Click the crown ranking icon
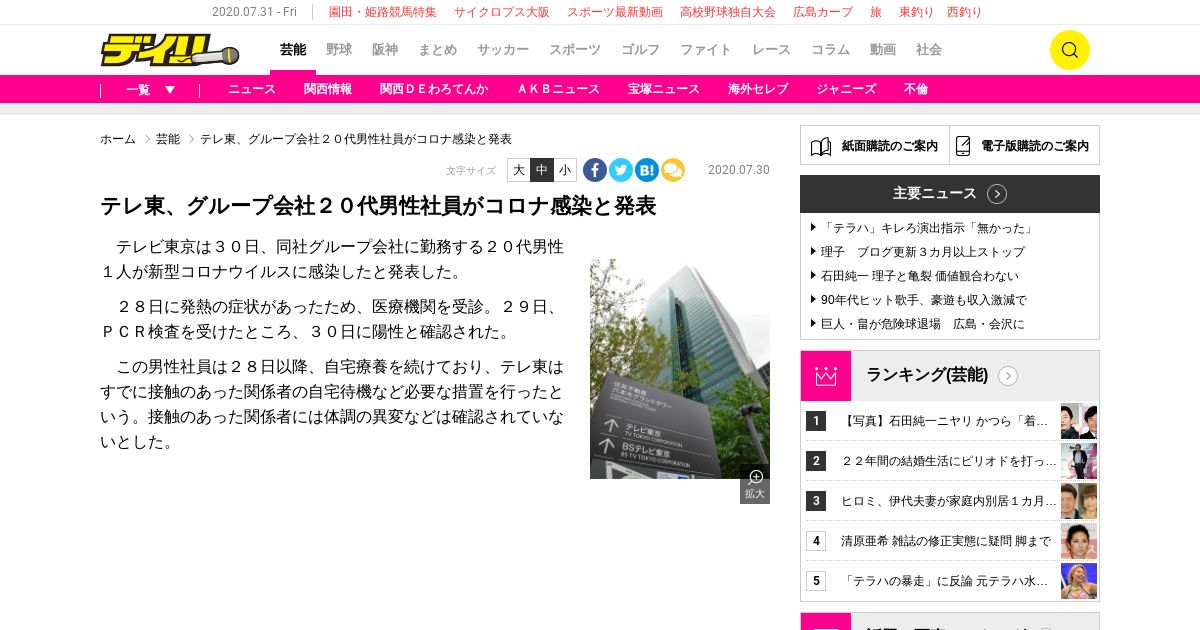Screen dimensions: 1200x630 tap(826, 376)
